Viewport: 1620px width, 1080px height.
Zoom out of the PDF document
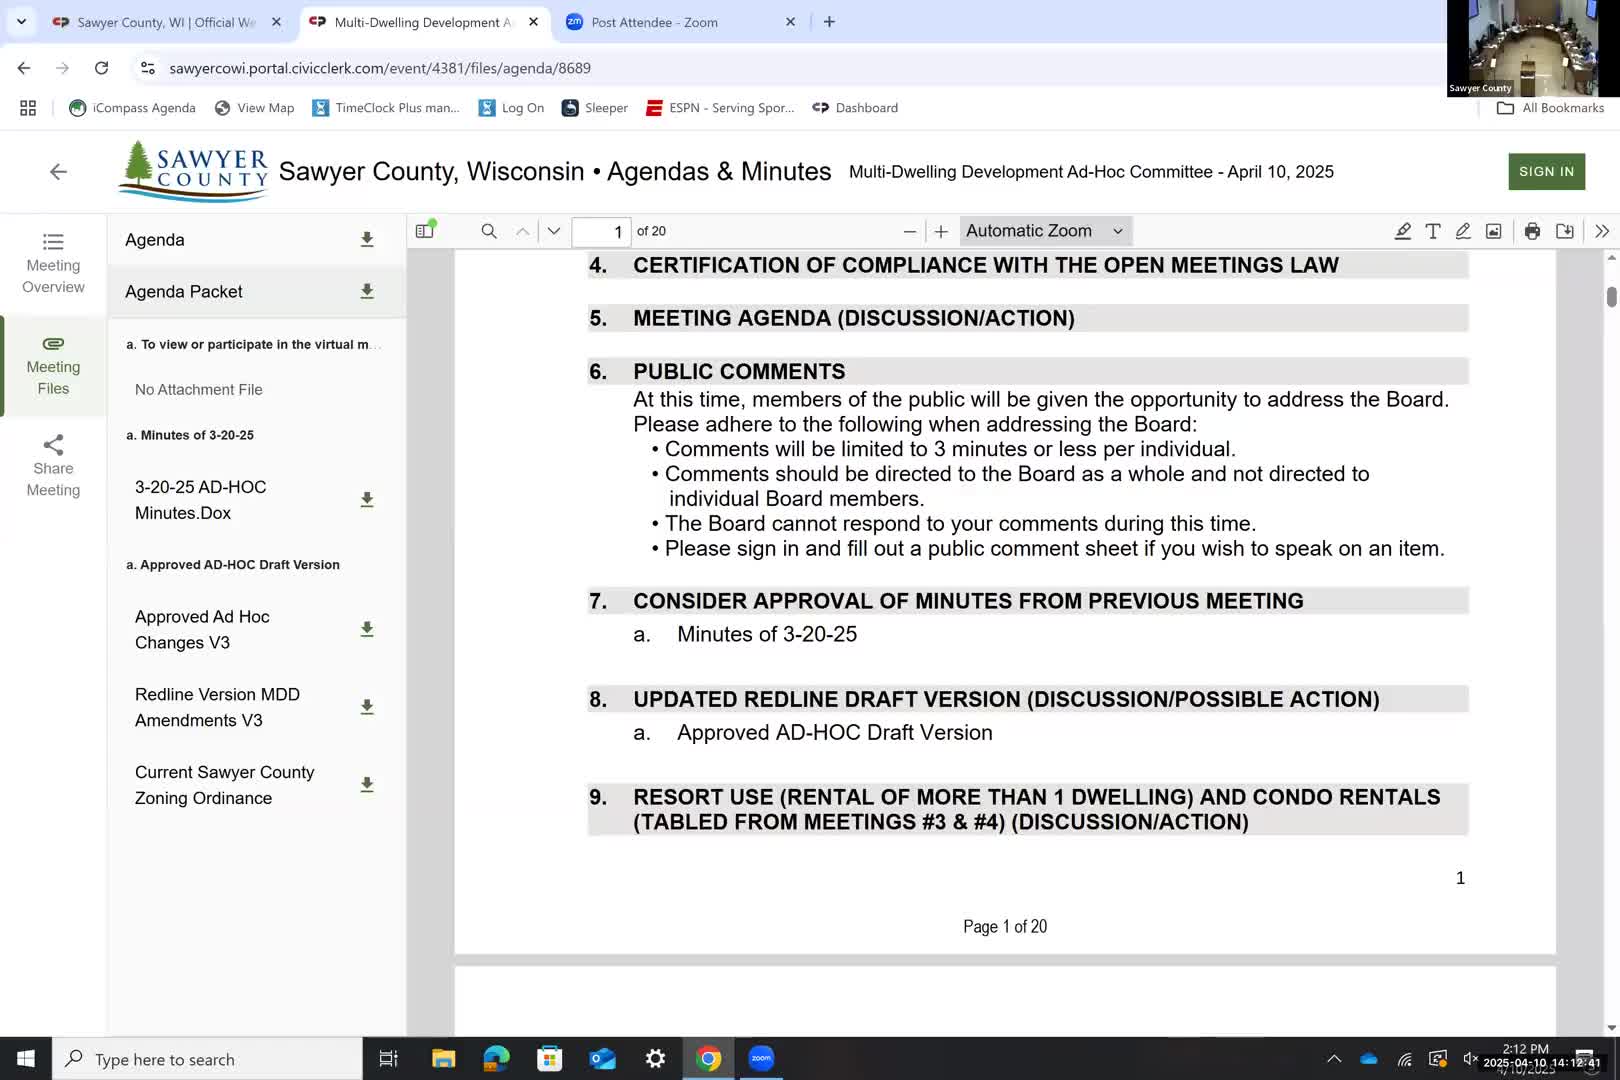909,231
